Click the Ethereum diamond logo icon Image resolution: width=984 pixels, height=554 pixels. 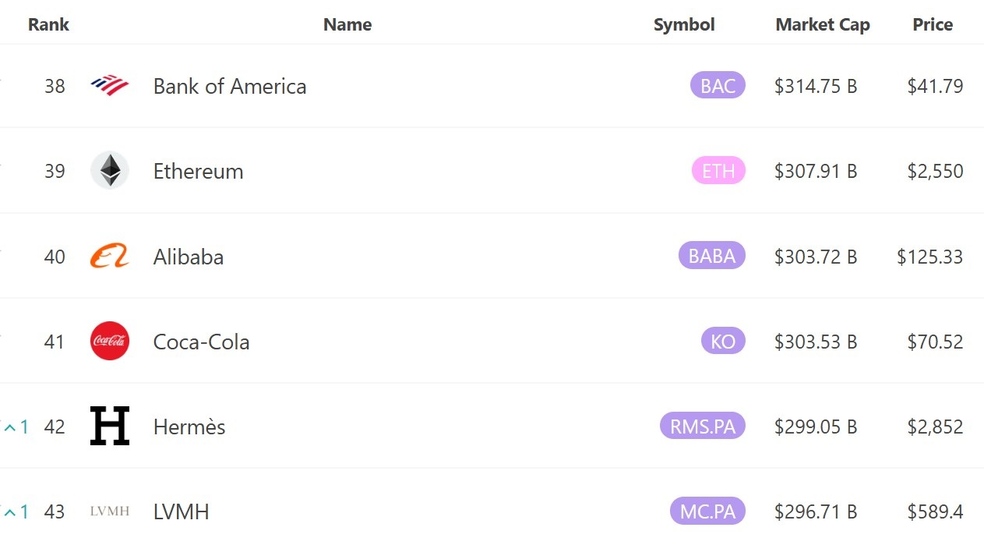point(110,171)
